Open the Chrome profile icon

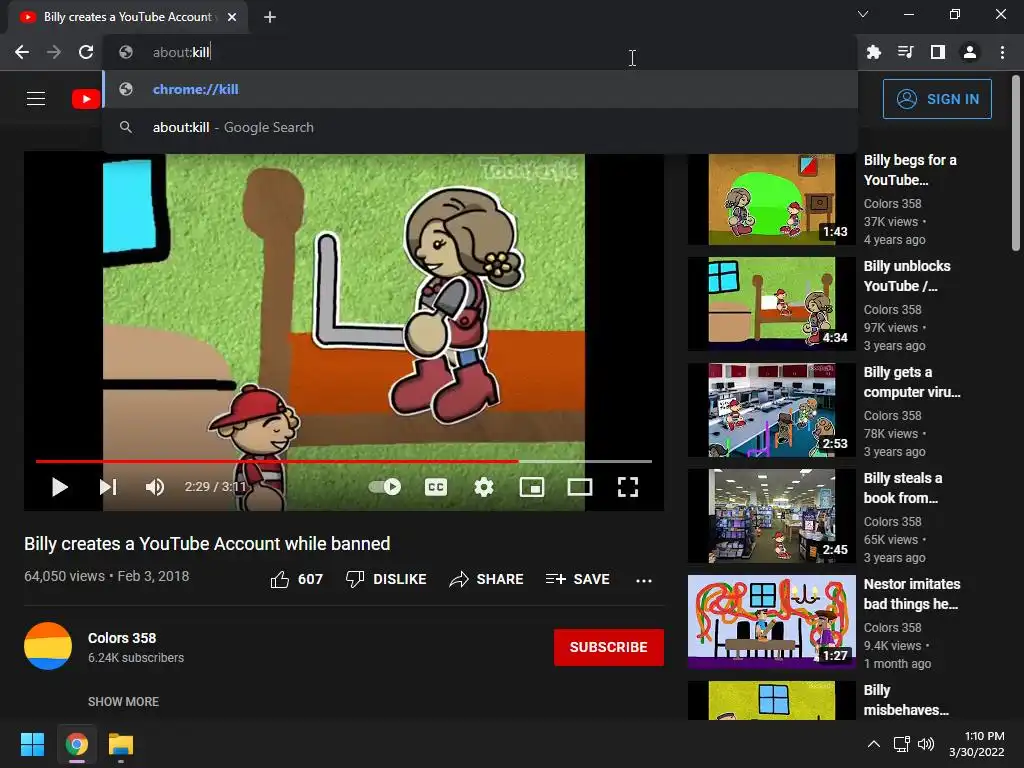coord(970,52)
